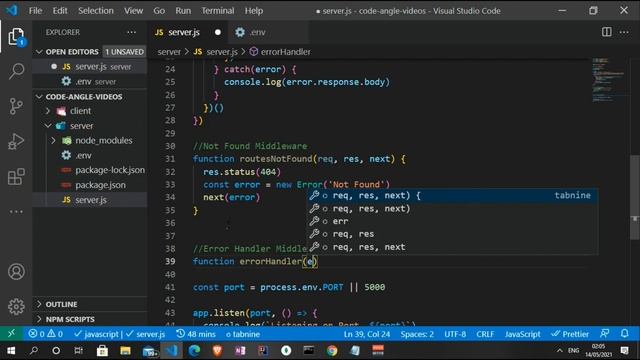Open the Terminal menu
This screenshot has height=360, width=640.
click(218, 11)
